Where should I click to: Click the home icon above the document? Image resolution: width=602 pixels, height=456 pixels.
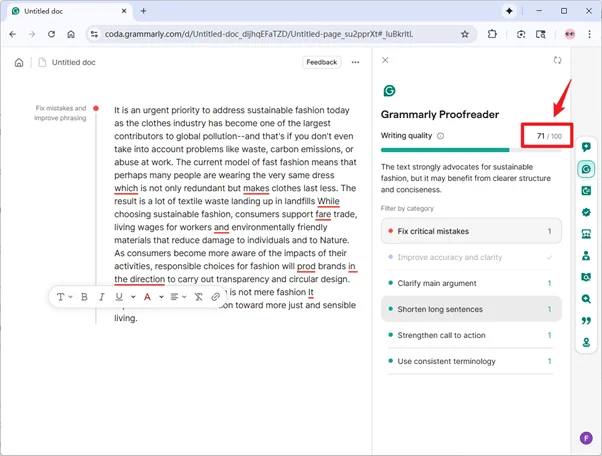19,62
